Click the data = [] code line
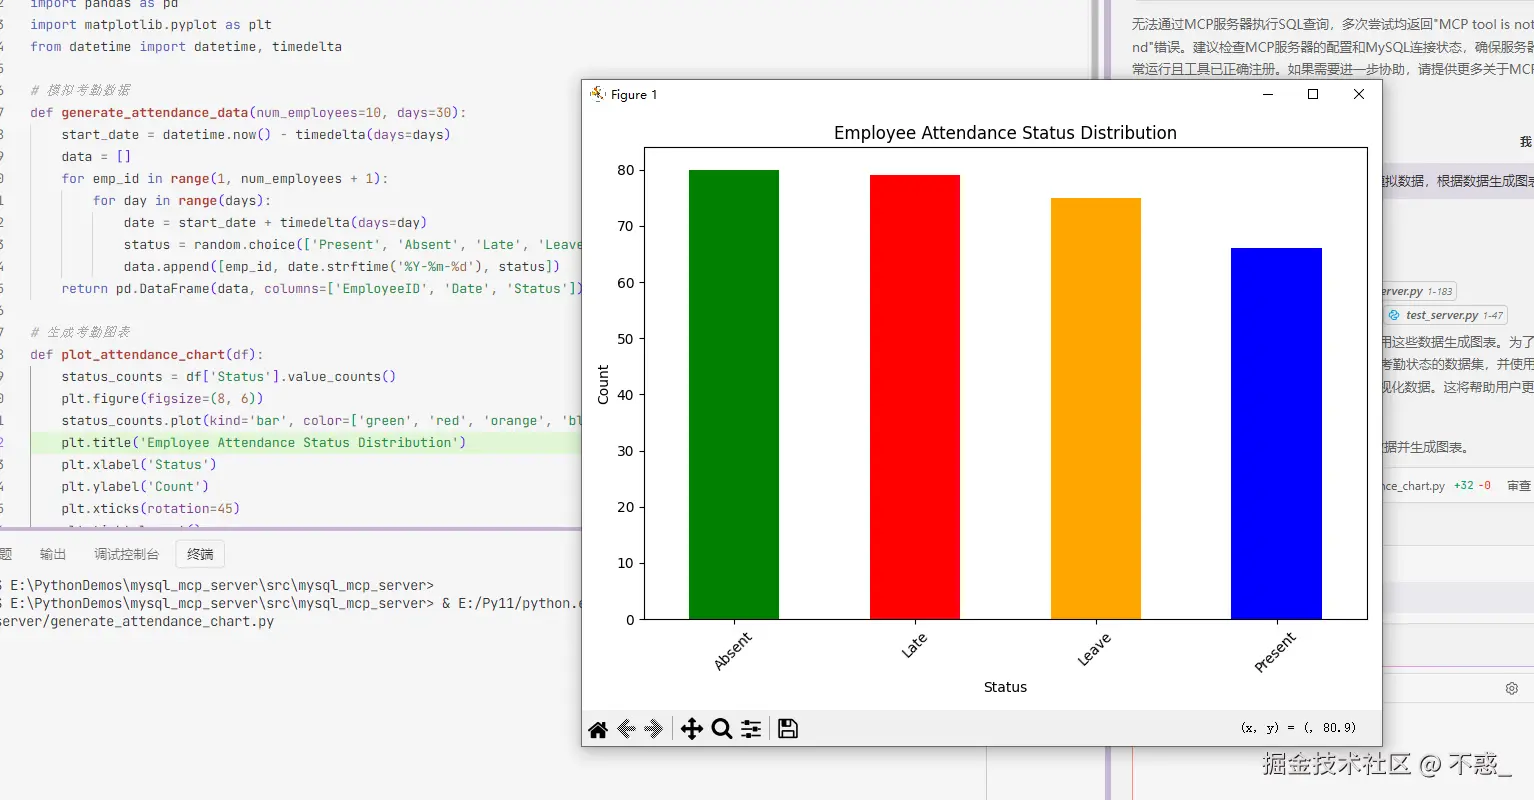 click(96, 157)
